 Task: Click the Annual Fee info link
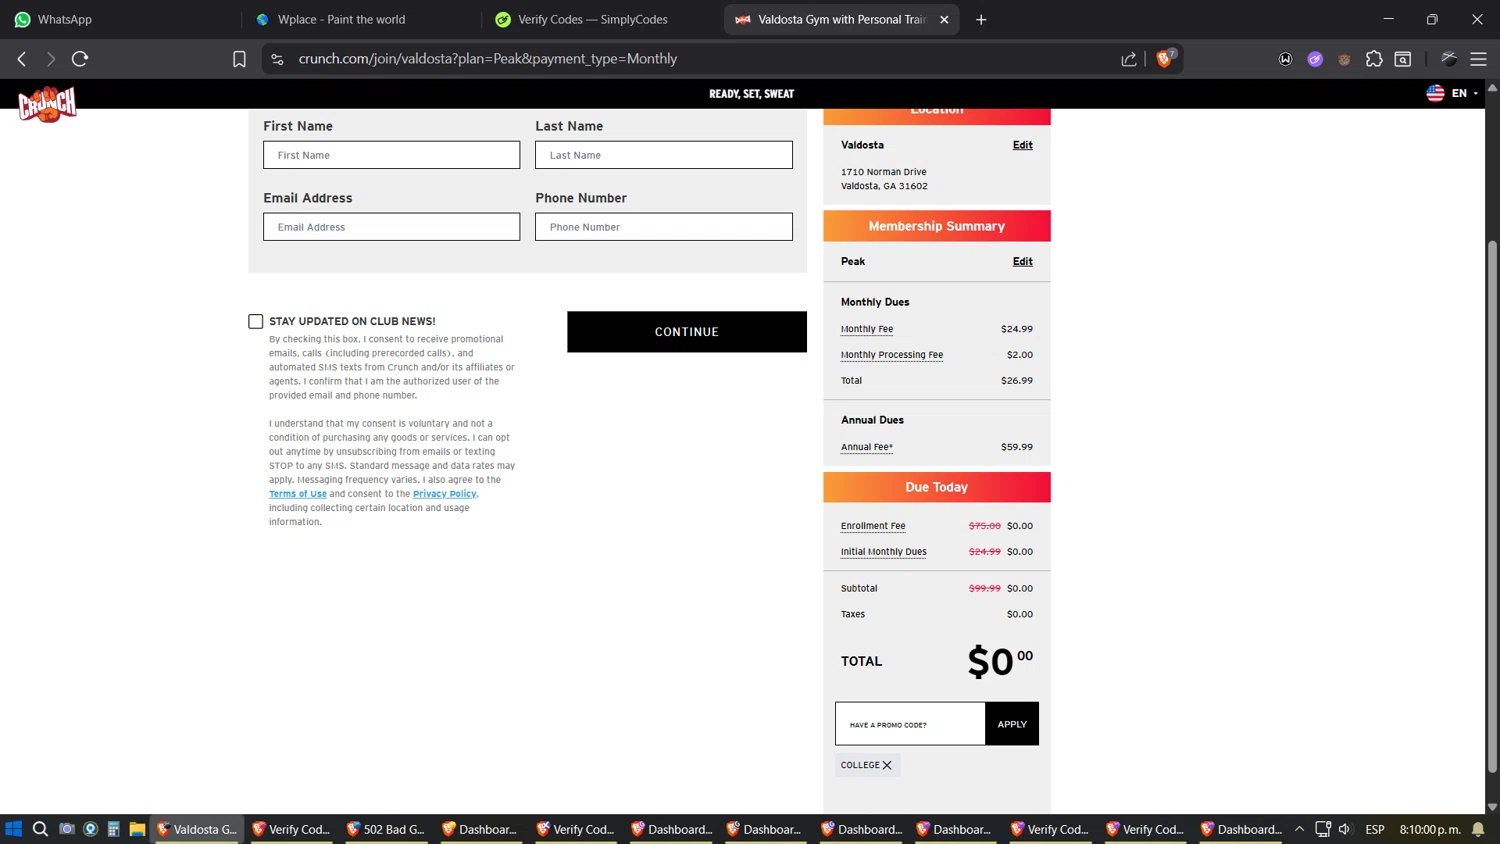(x=867, y=447)
